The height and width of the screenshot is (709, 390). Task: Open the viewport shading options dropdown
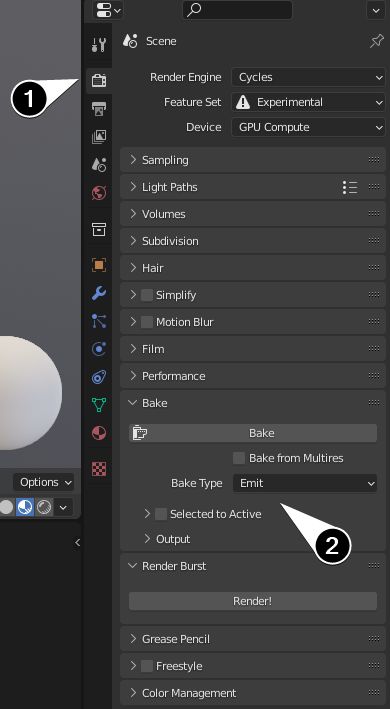pos(63,507)
